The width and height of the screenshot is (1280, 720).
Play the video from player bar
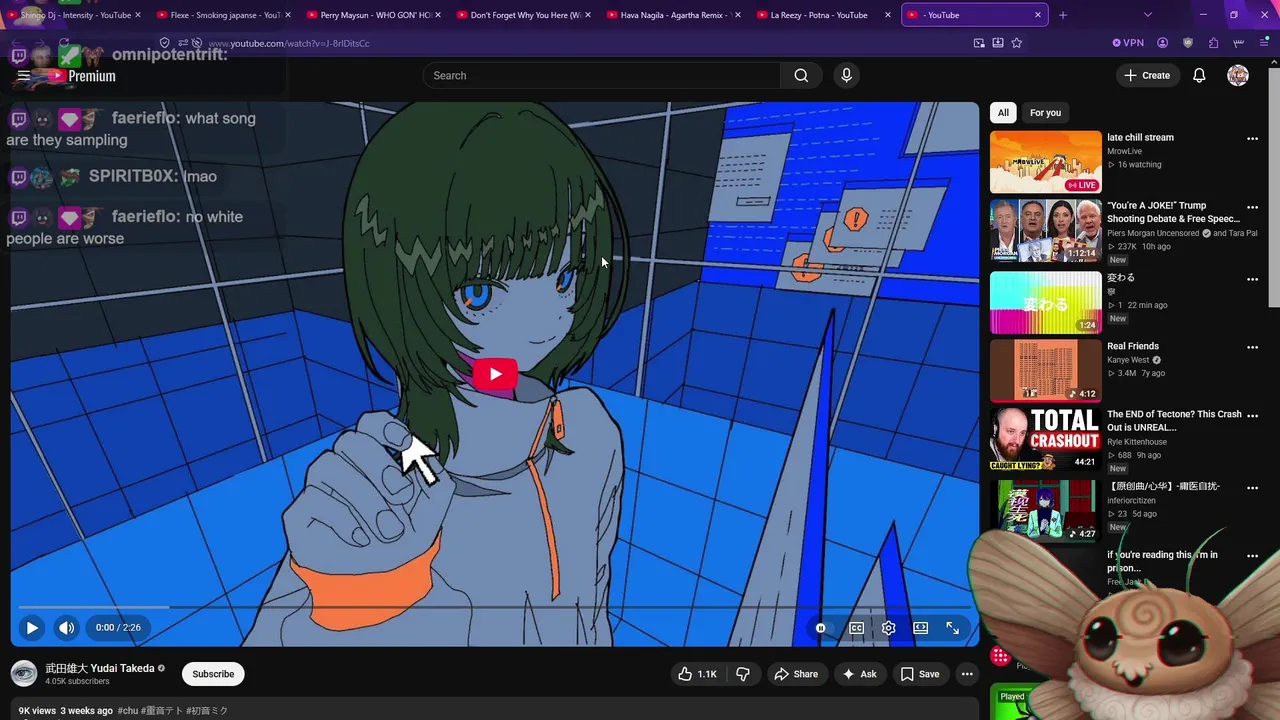(31, 628)
